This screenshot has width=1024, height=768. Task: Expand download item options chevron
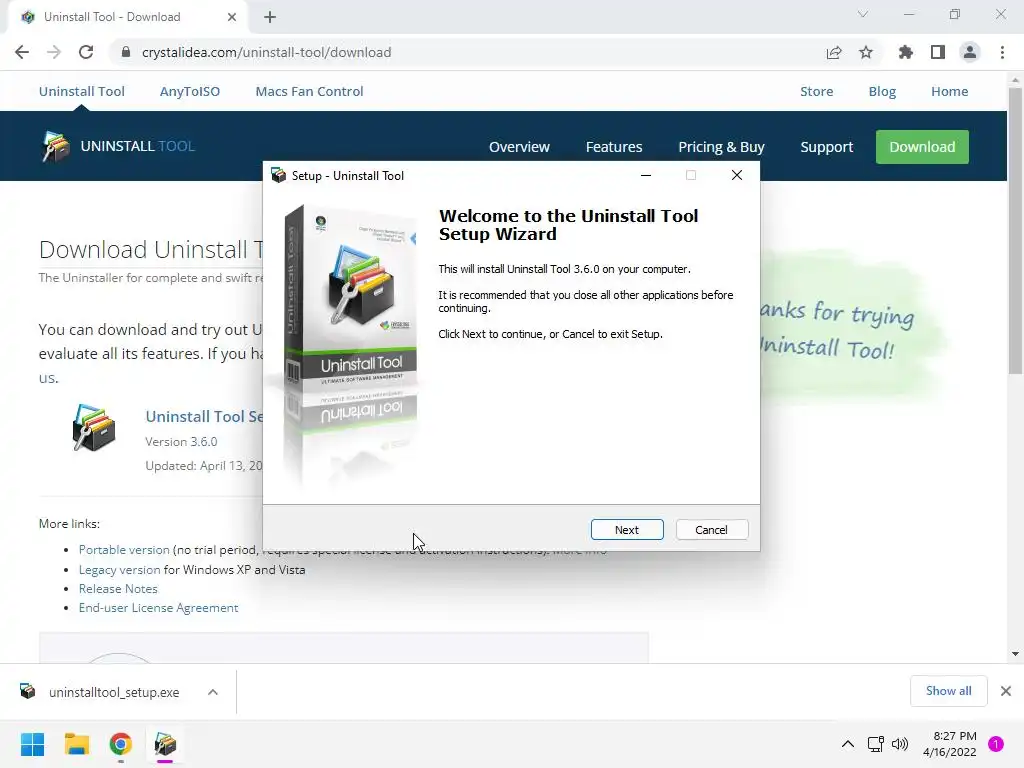[x=213, y=692]
